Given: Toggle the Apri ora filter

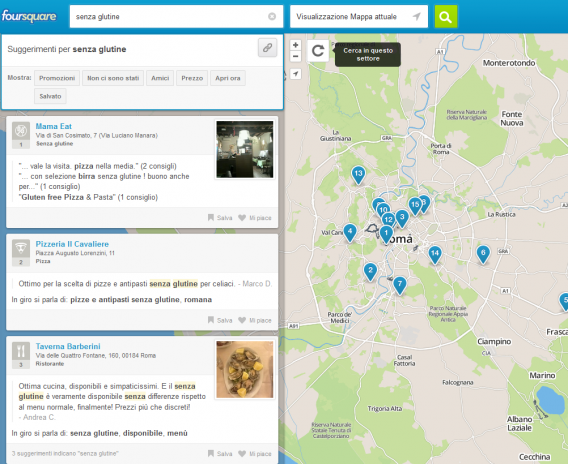Looking at the screenshot, I should [227, 78].
